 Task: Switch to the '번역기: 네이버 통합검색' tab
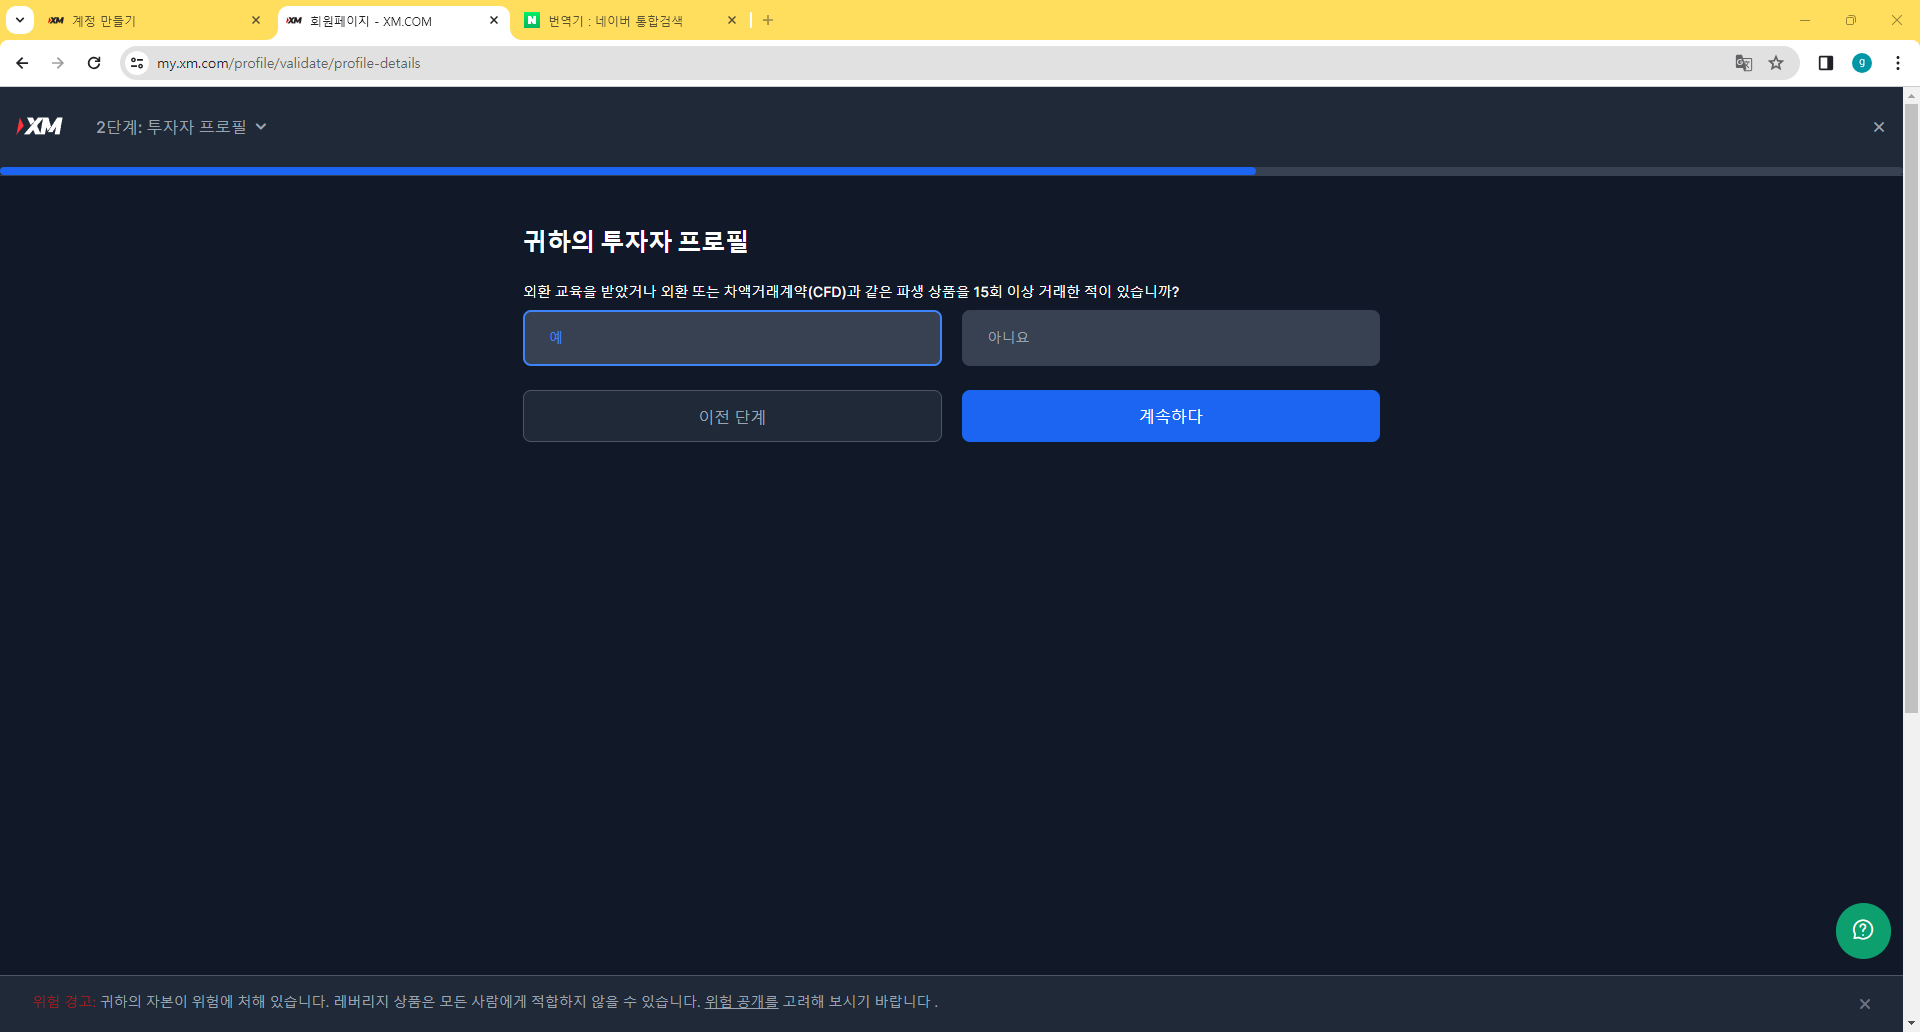point(620,20)
